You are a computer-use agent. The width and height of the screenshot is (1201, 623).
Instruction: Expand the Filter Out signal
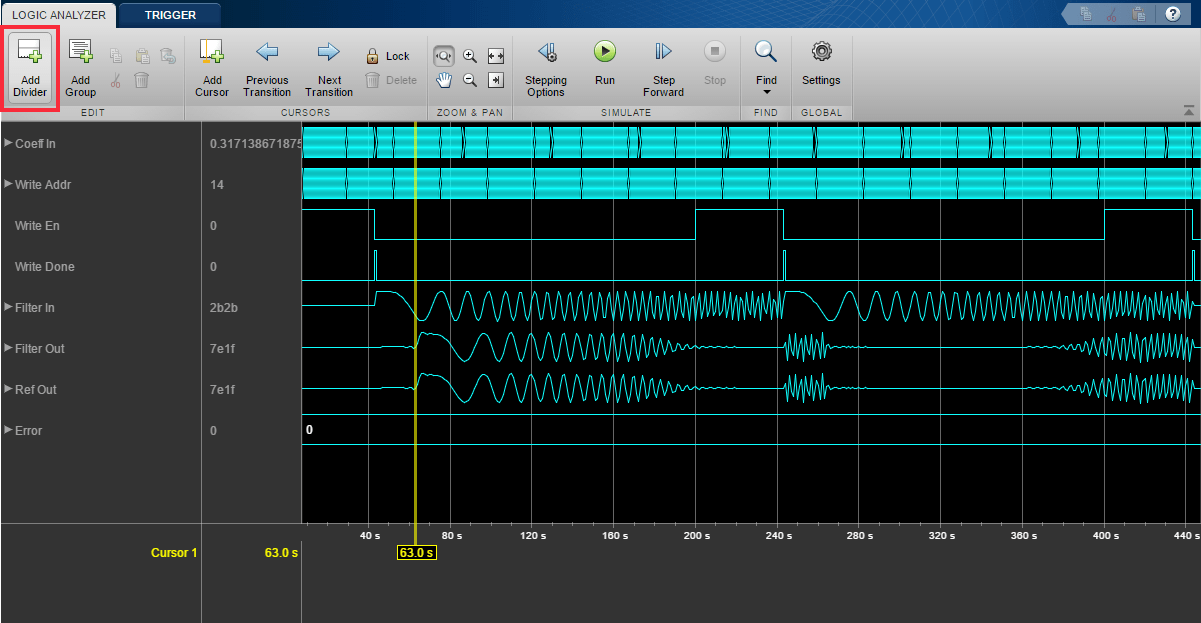tap(8, 349)
